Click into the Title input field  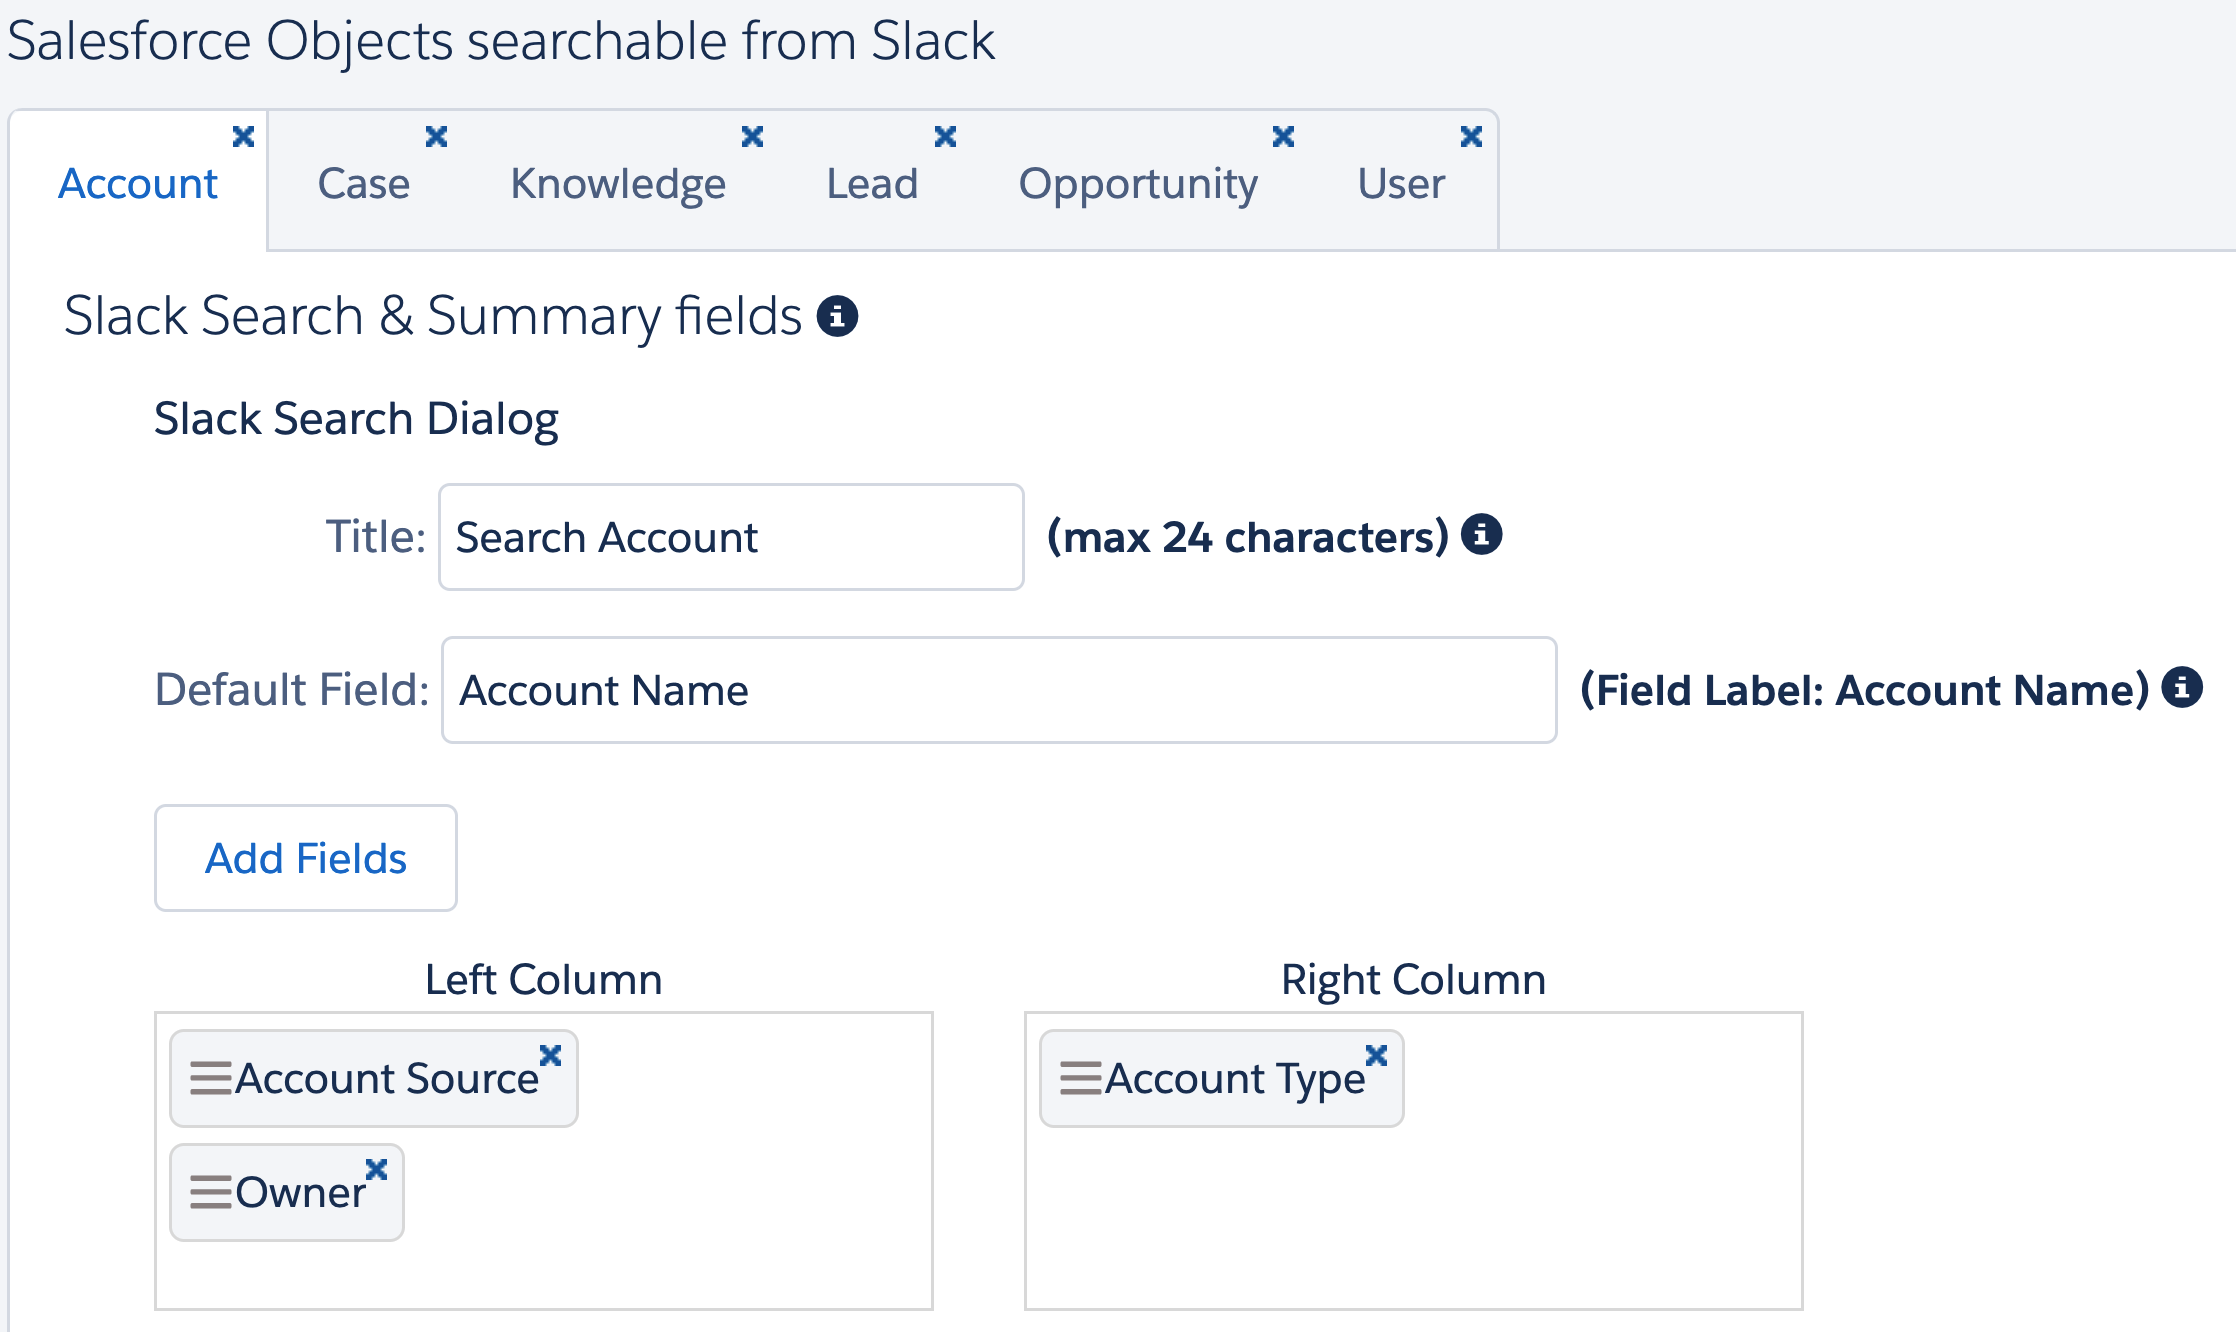coord(731,538)
